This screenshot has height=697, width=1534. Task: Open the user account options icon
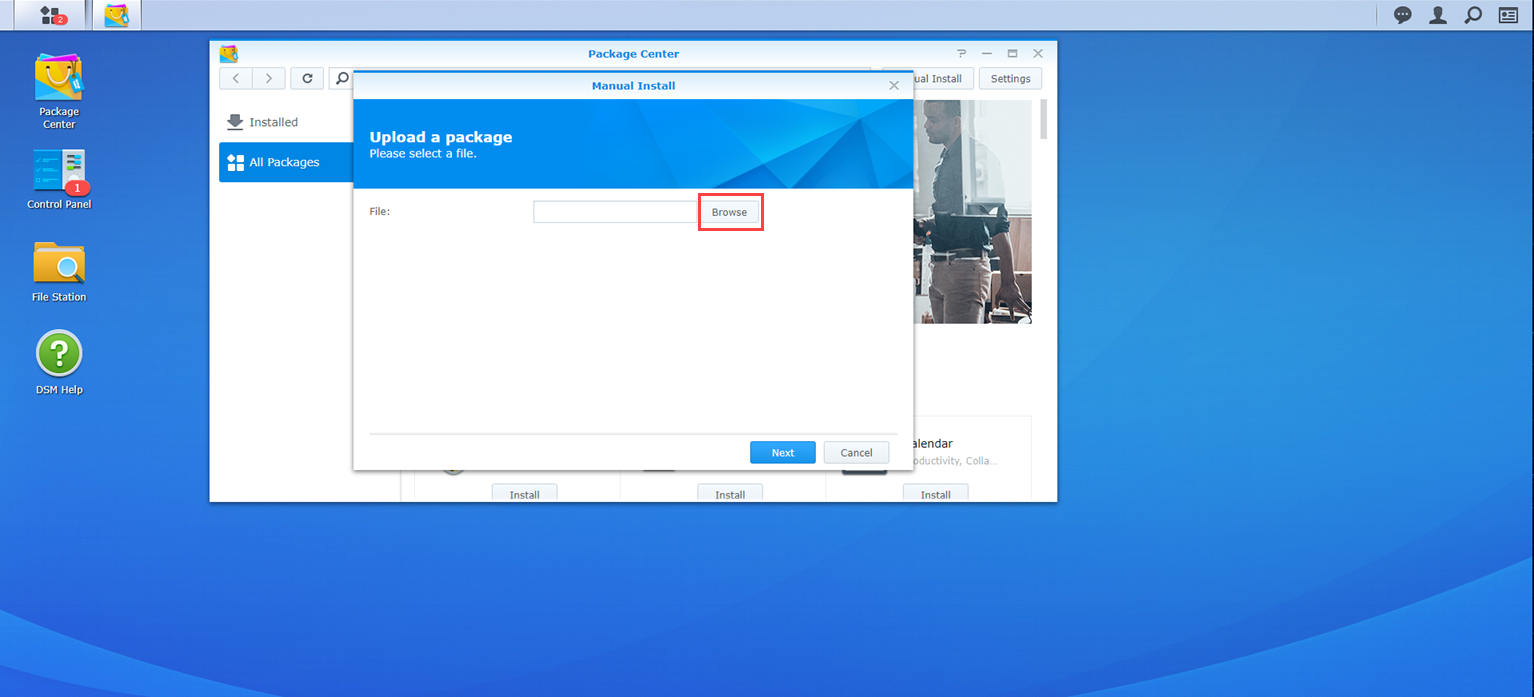[x=1438, y=15]
